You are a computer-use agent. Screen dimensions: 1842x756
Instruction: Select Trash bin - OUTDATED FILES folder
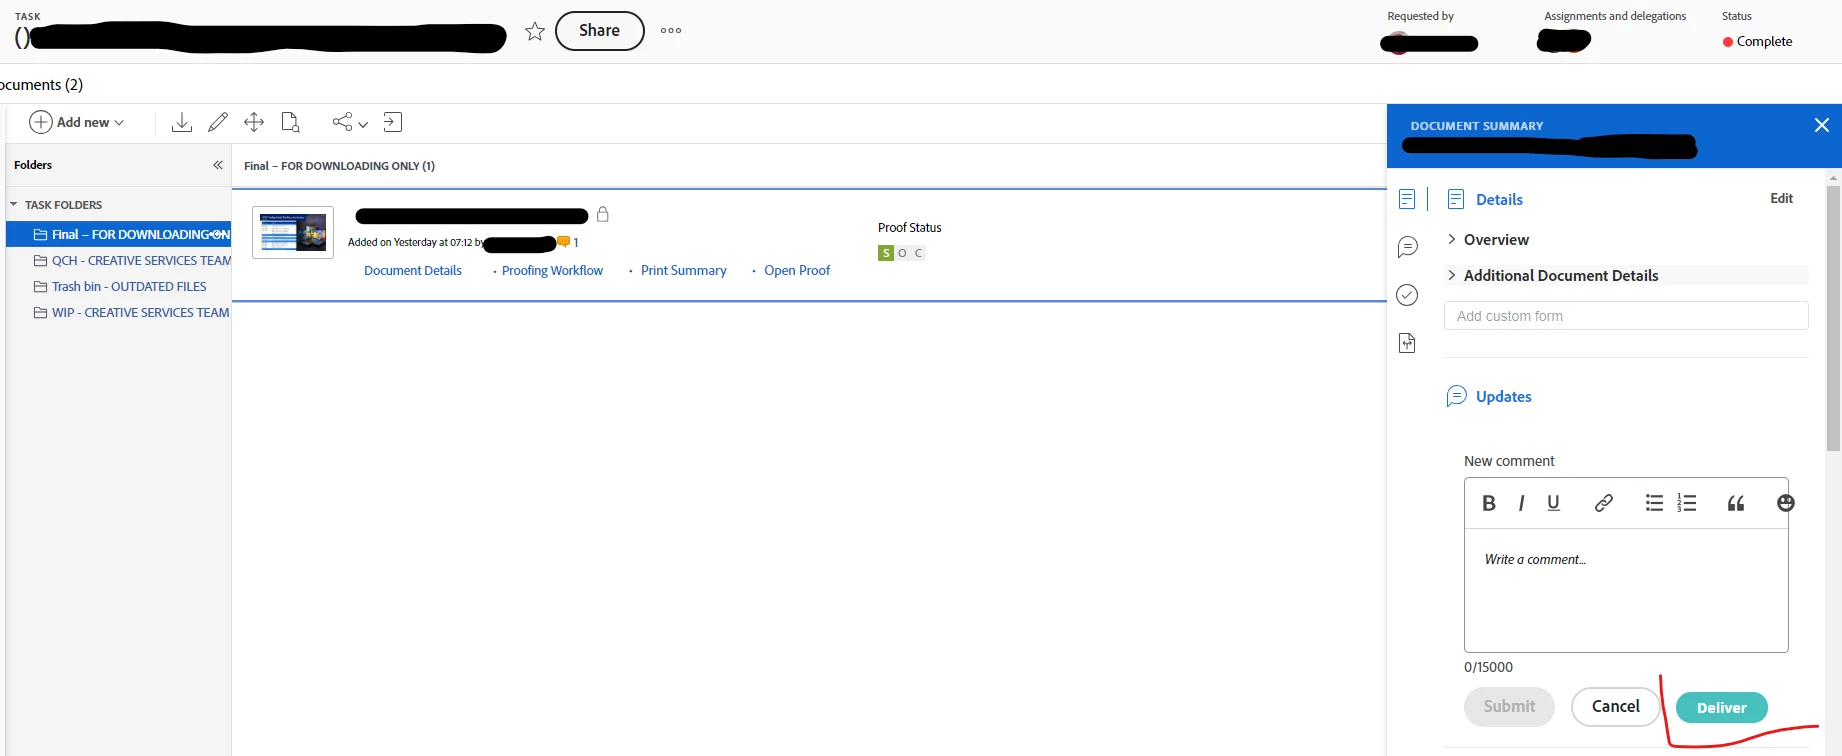tap(120, 286)
